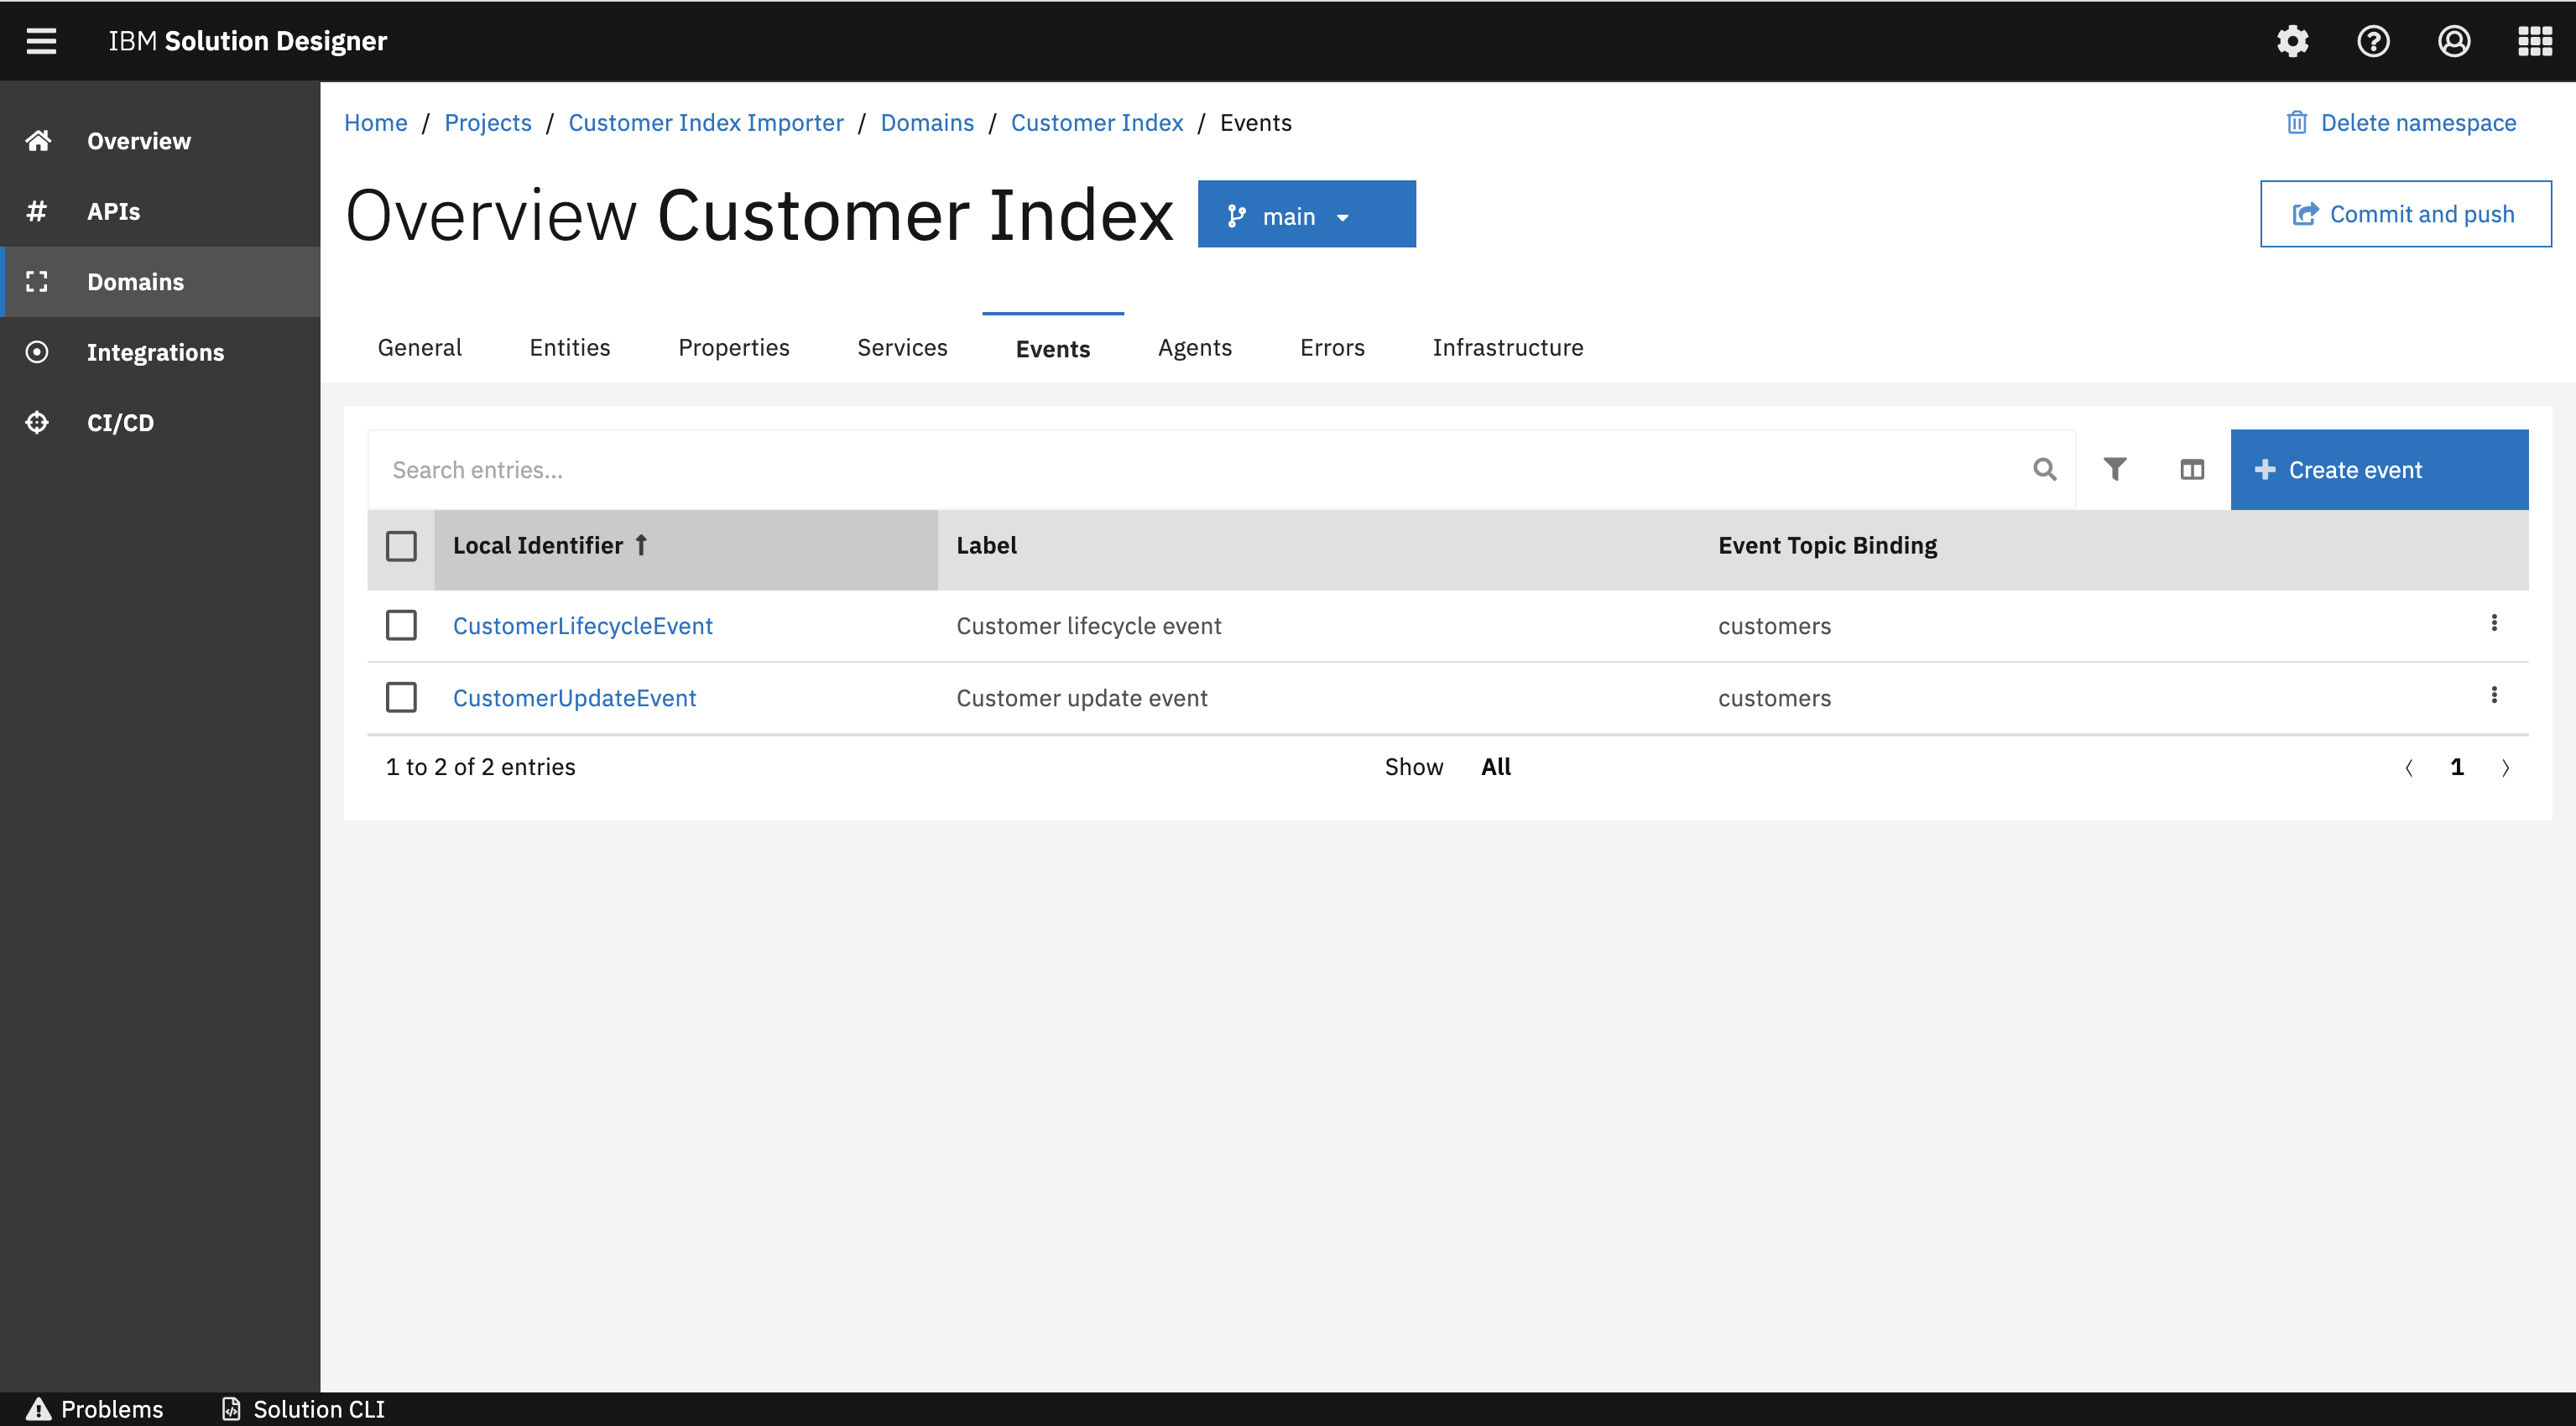
Task: Open the settings gear icon
Action: point(2292,41)
